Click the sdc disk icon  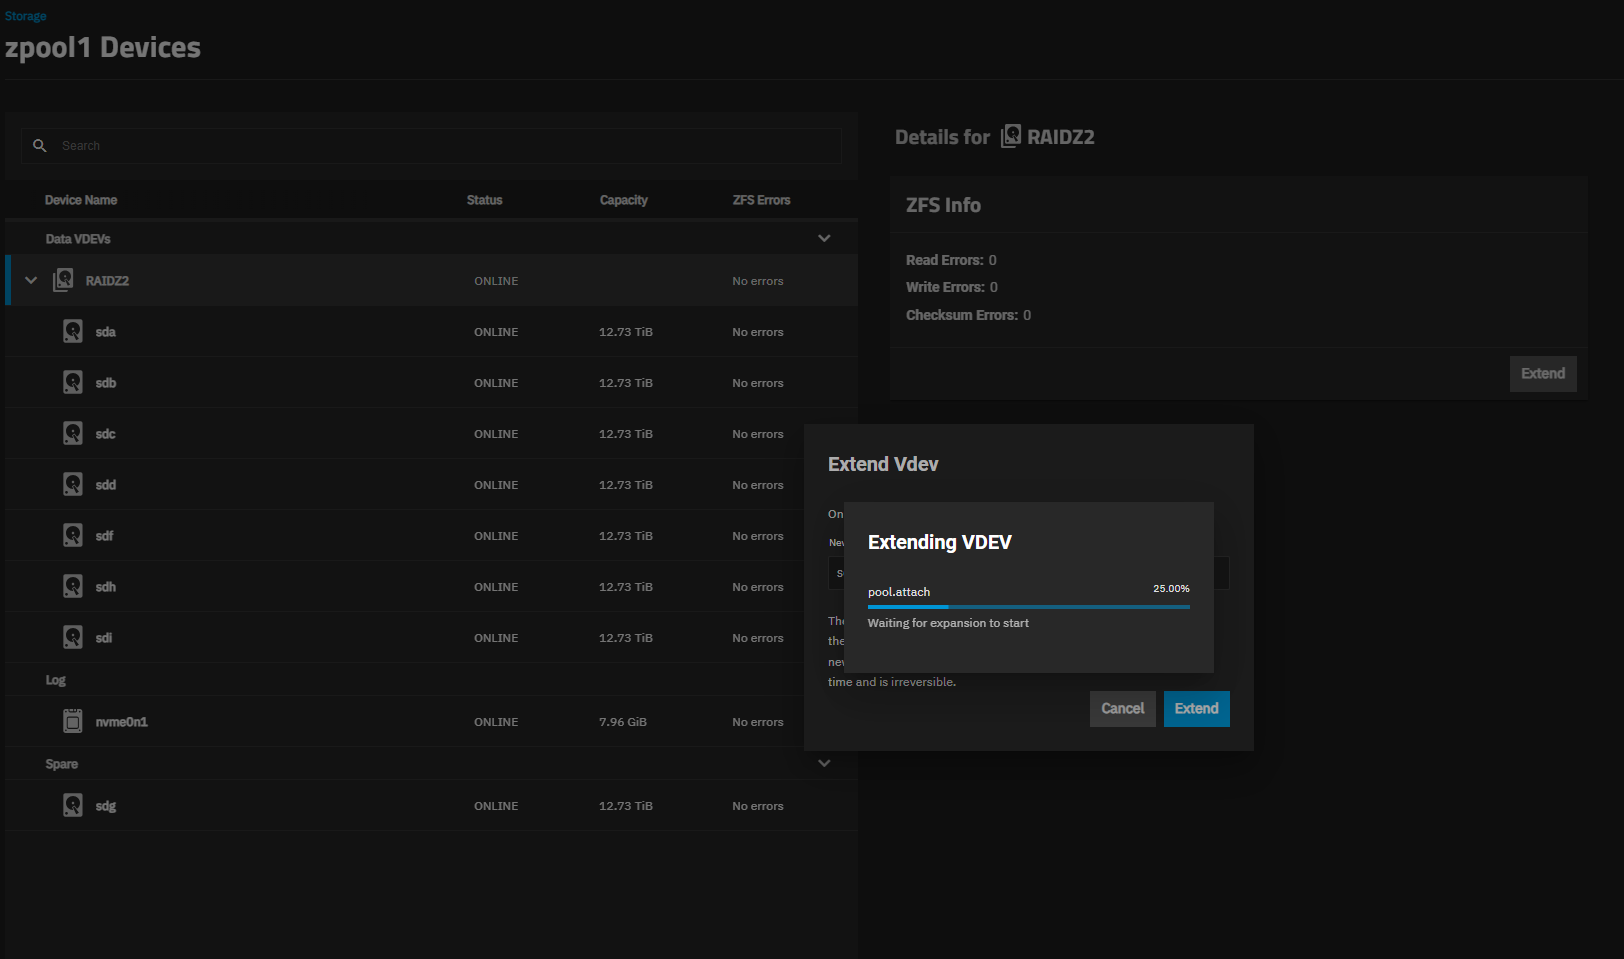73,433
